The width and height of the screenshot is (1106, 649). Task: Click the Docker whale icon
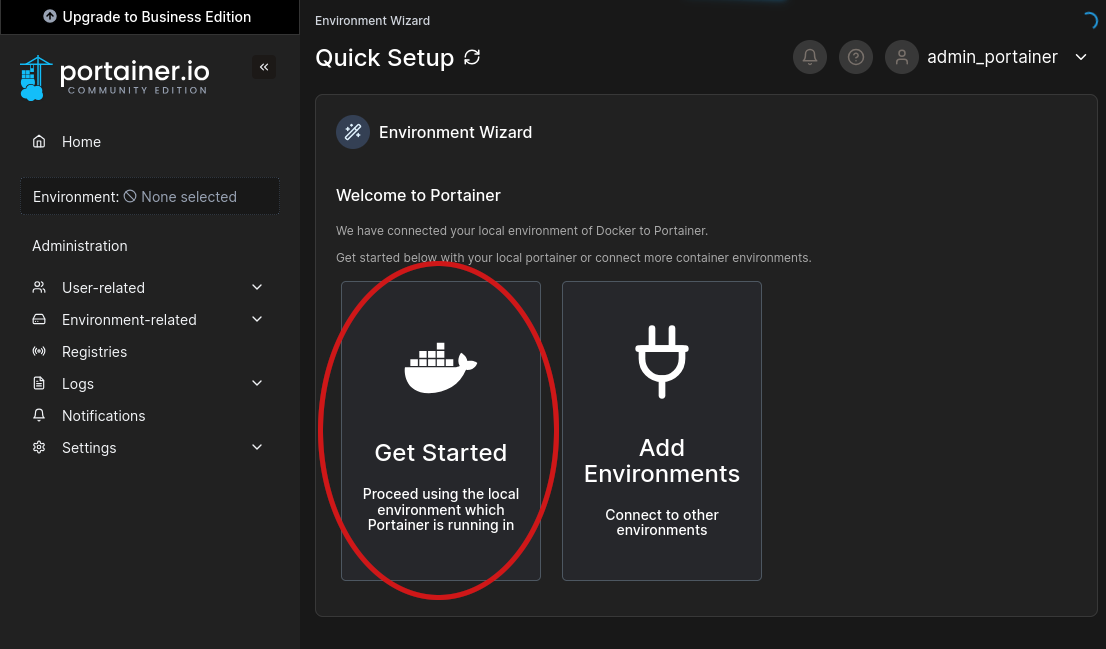[440, 368]
